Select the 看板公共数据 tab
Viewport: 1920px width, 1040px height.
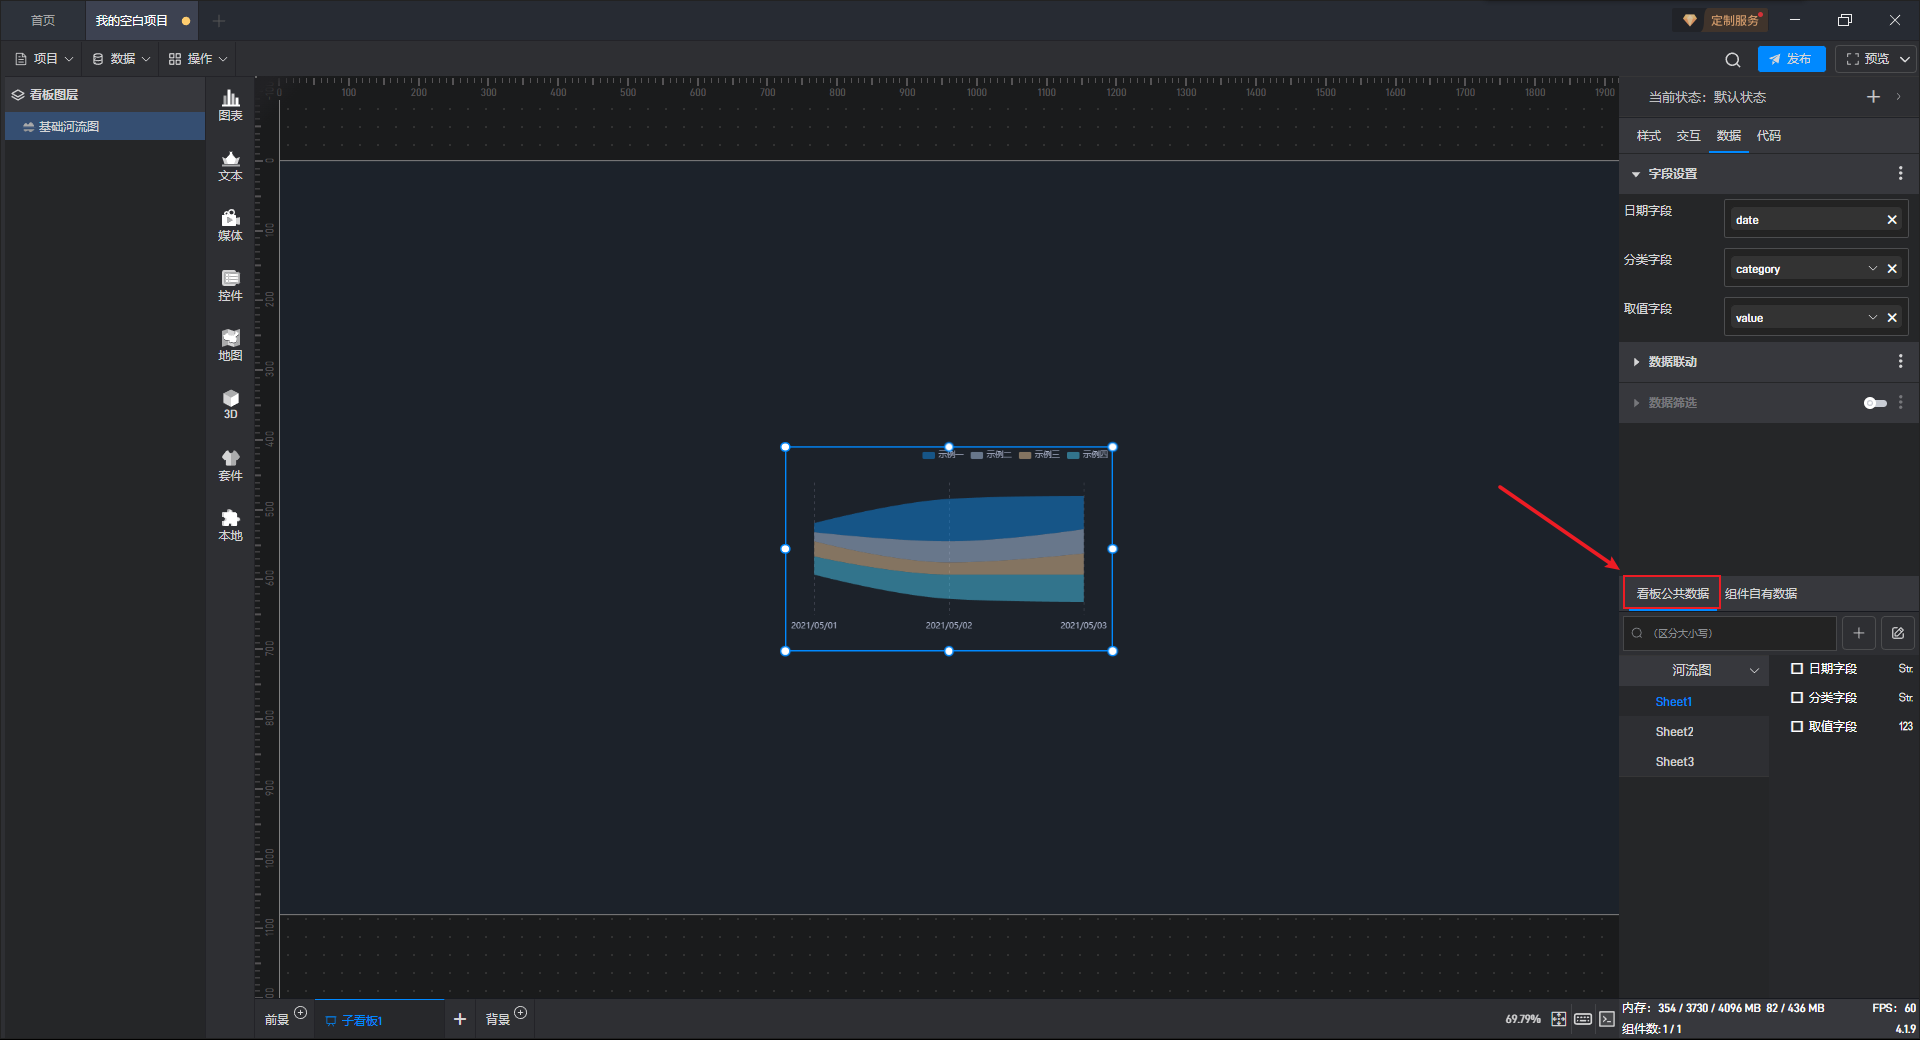pyautogui.click(x=1672, y=594)
